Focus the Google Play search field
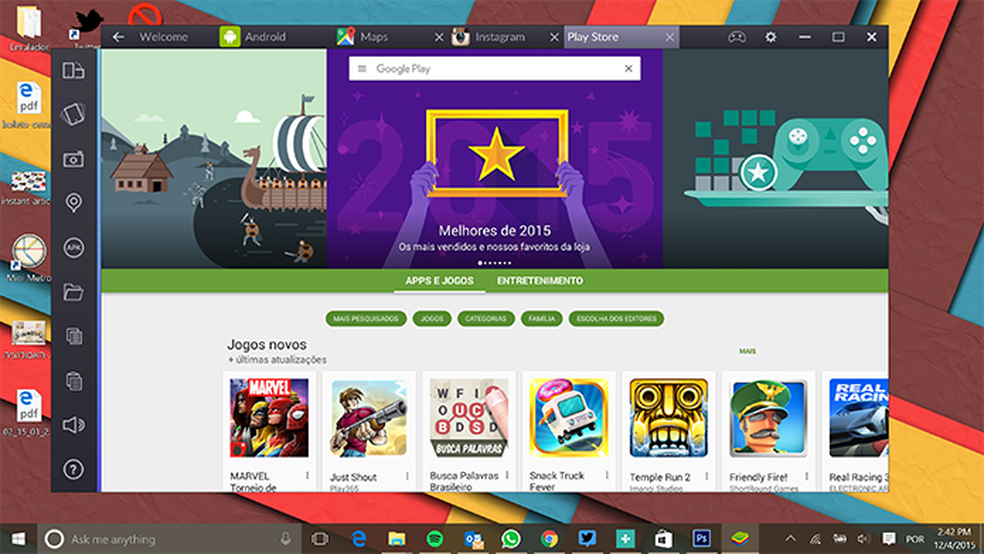The width and height of the screenshot is (984, 554). (495, 69)
